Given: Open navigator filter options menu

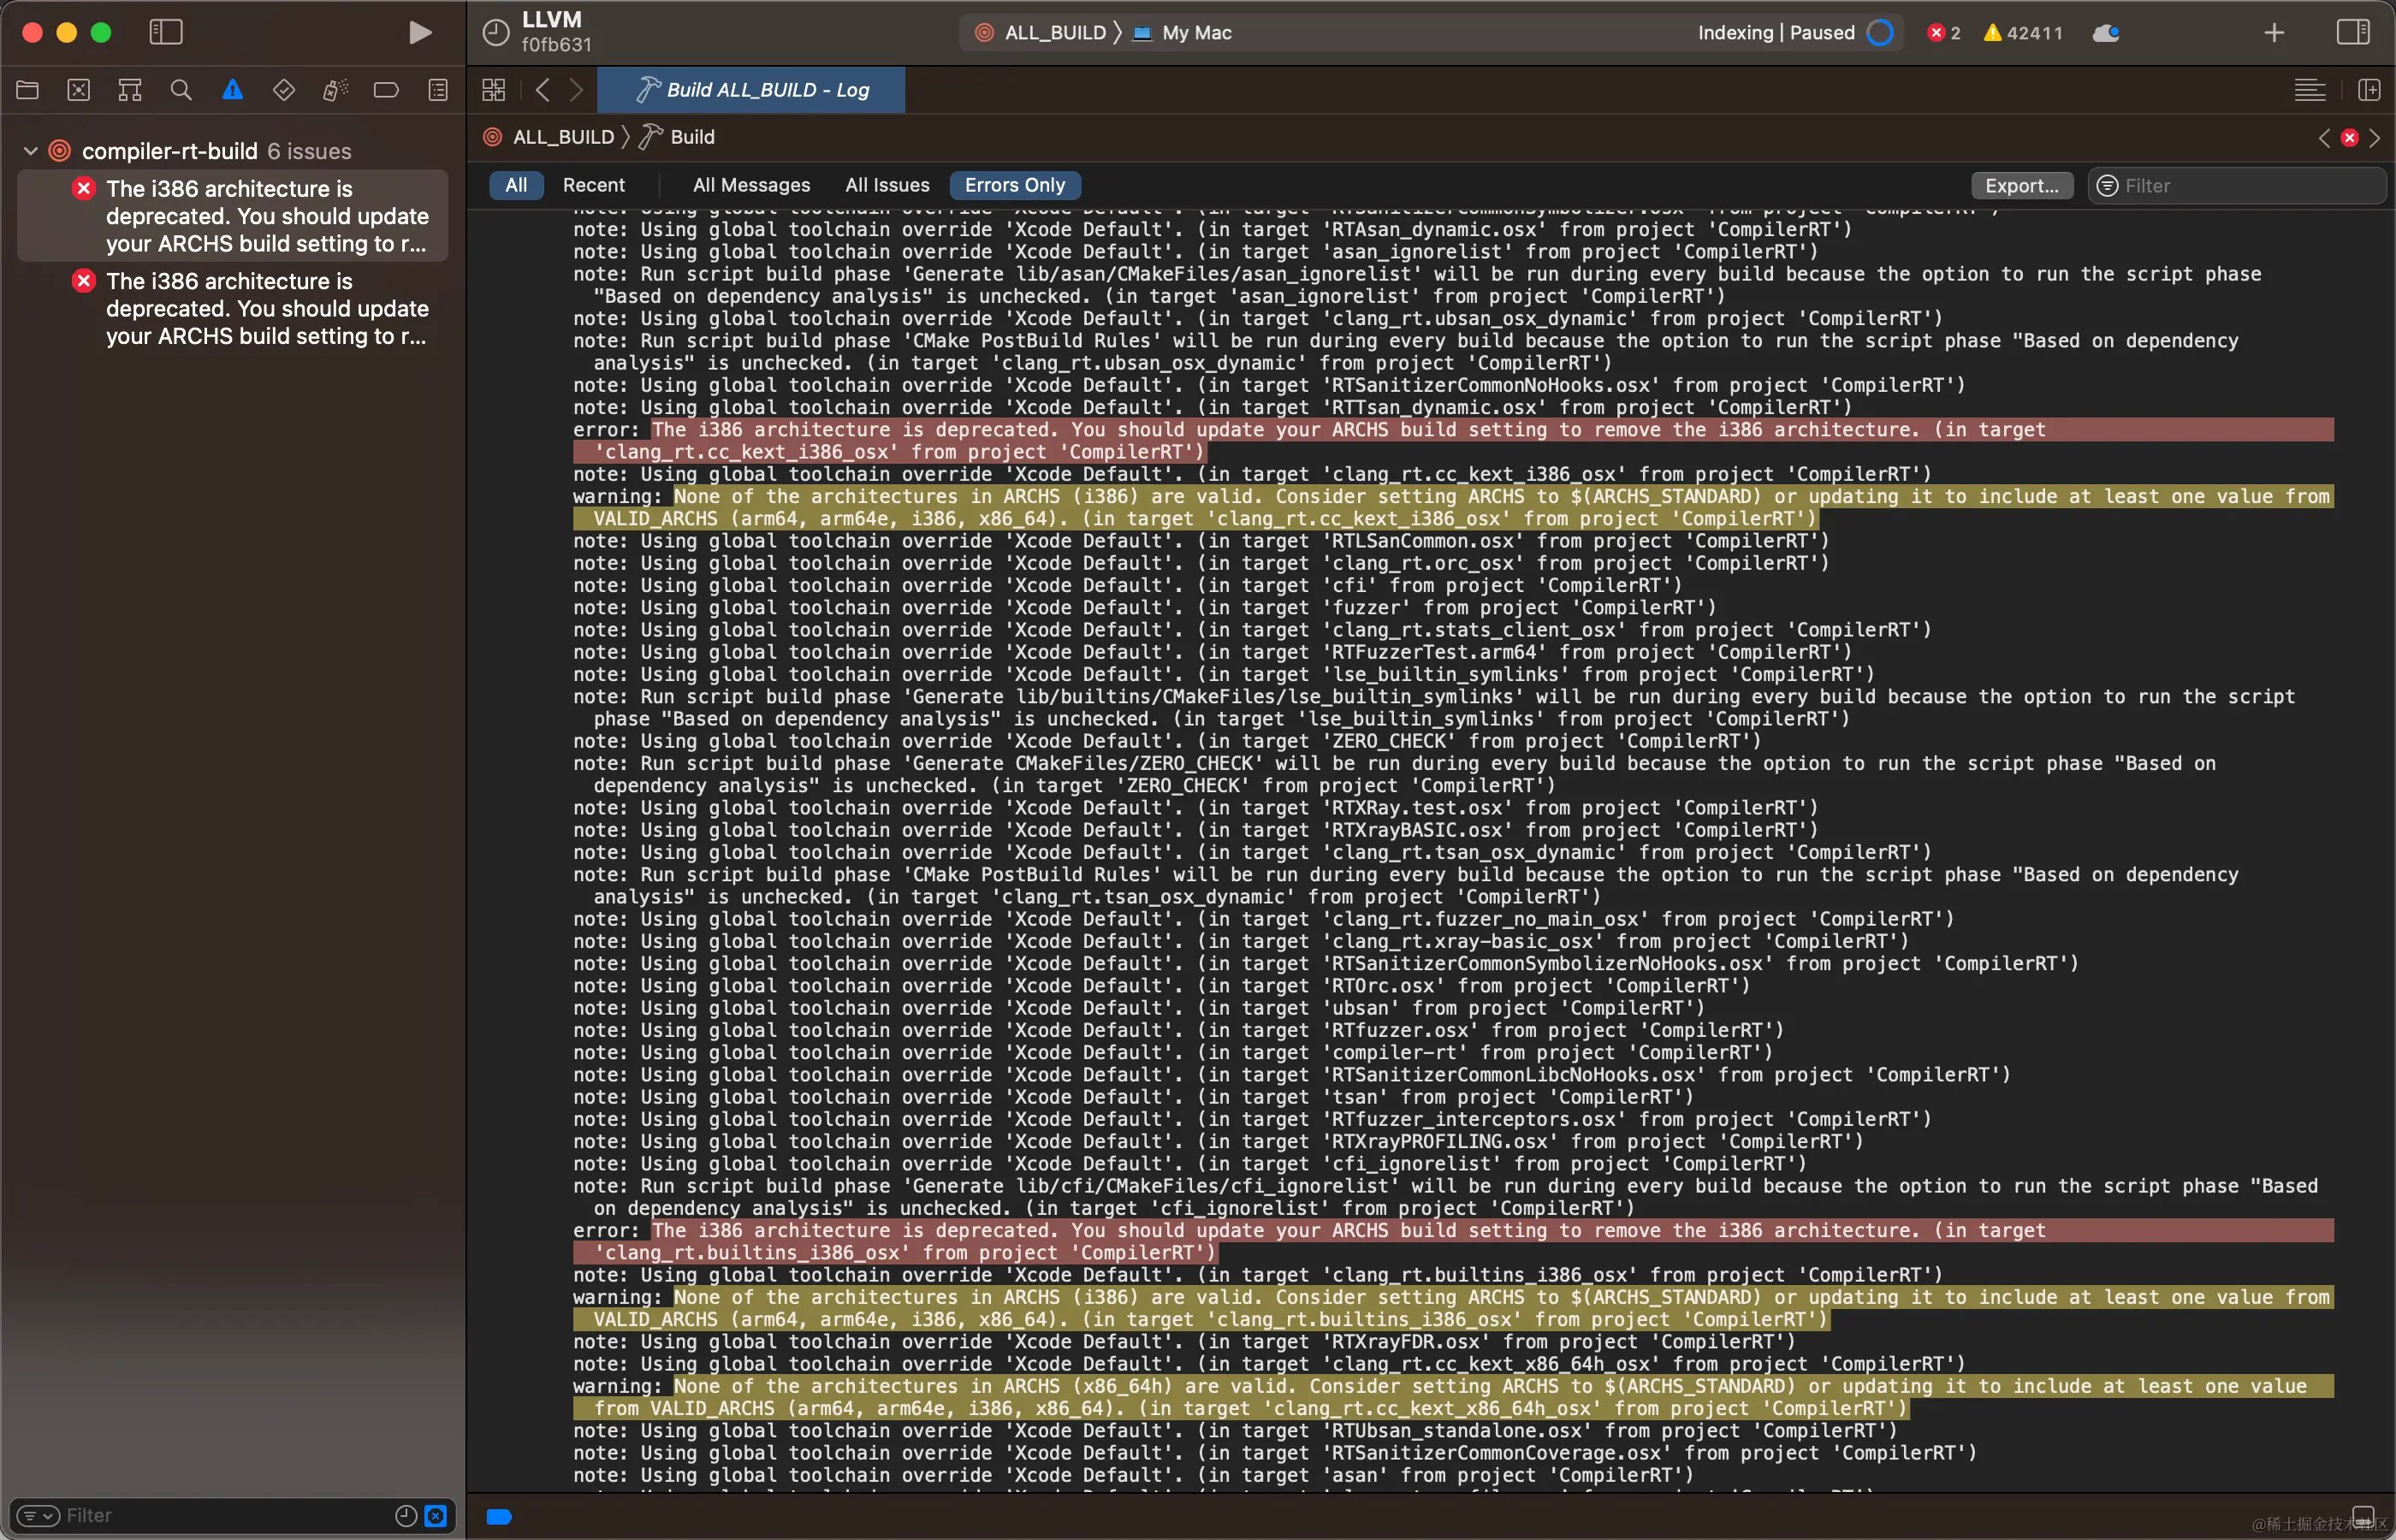Looking at the screenshot, I should pos(38,1516).
